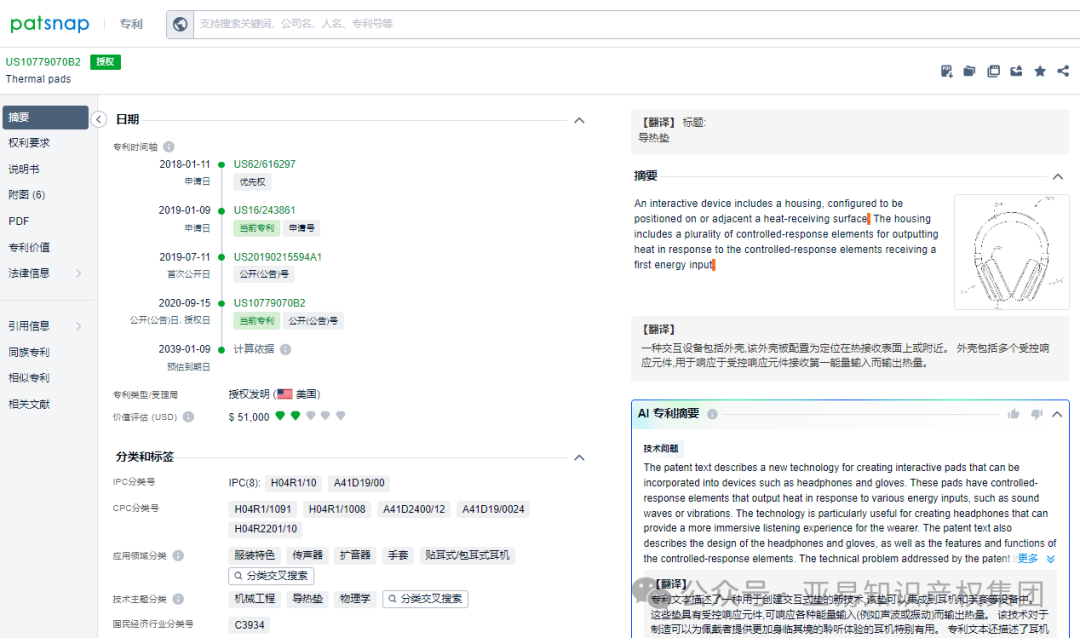Save patent to a folder
This screenshot has width=1080, height=638.
(x=970, y=71)
